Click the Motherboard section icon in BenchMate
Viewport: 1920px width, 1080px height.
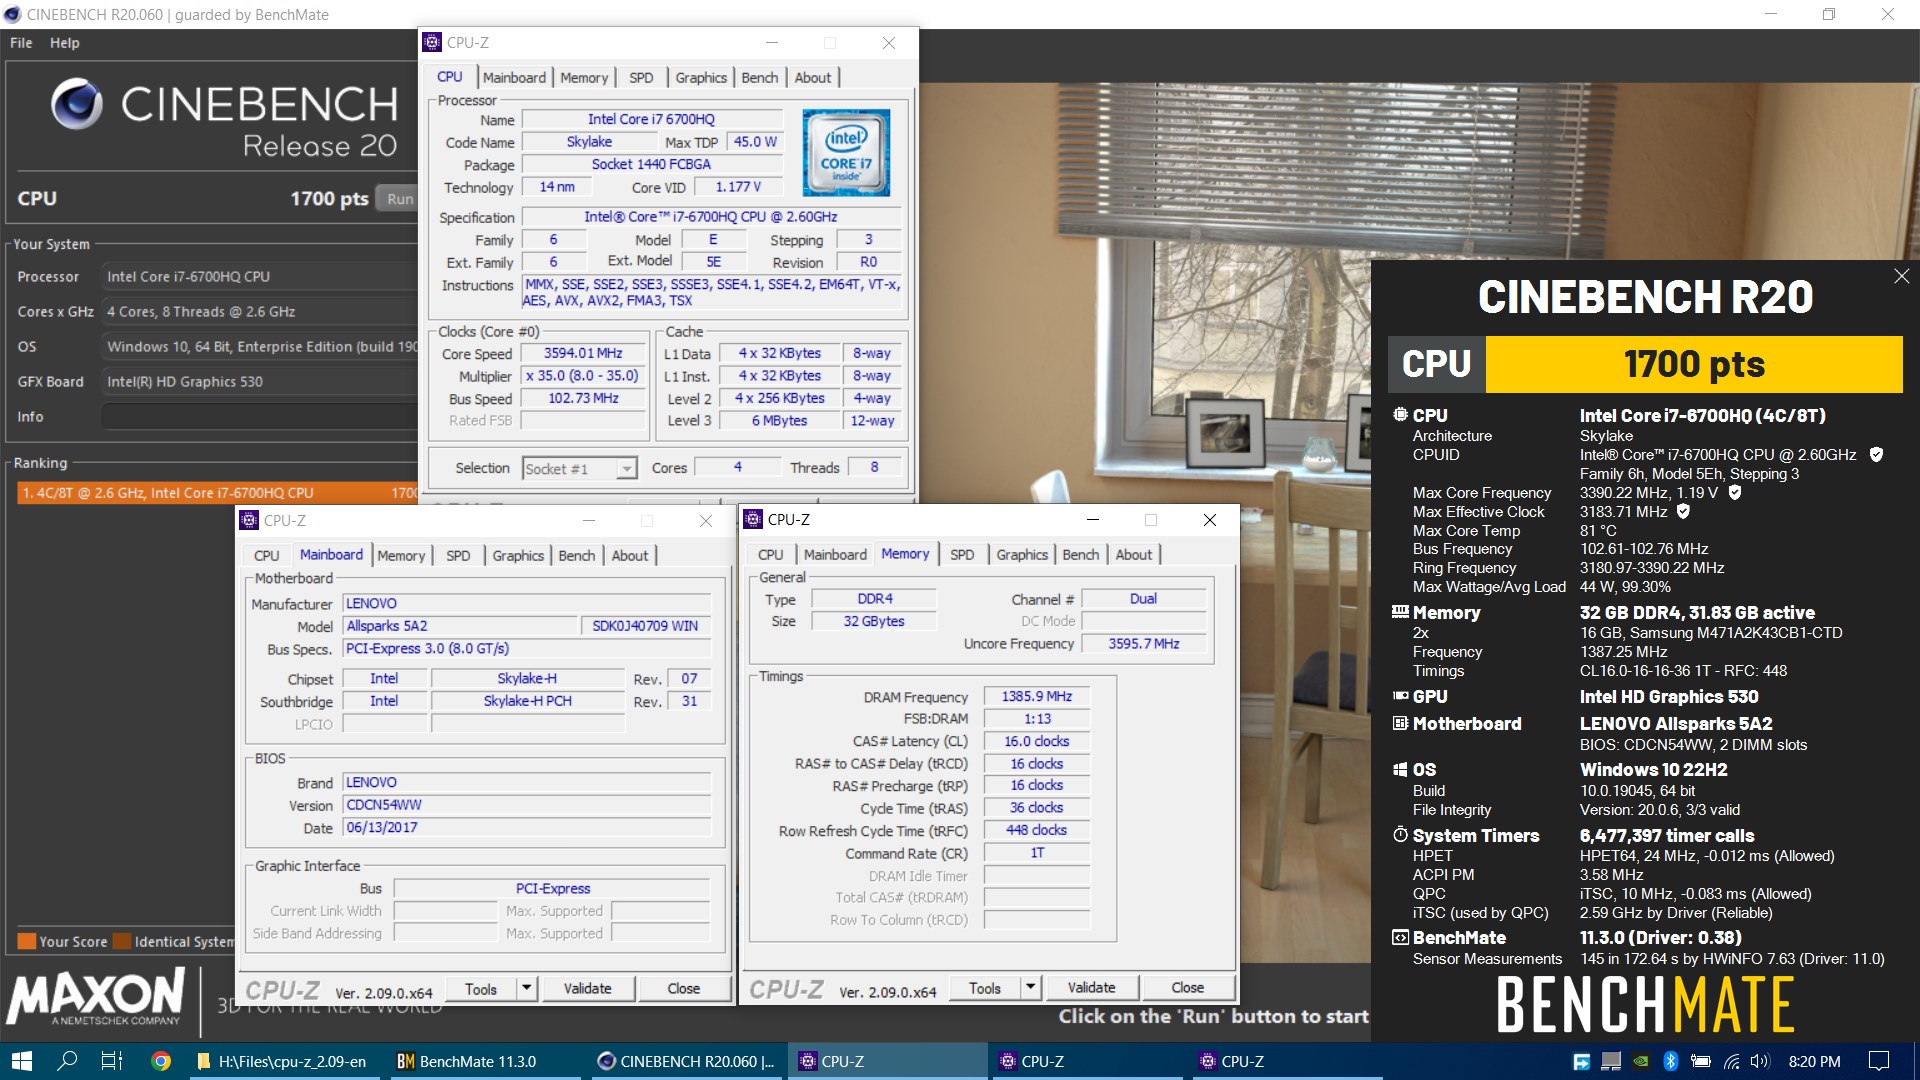point(1400,723)
